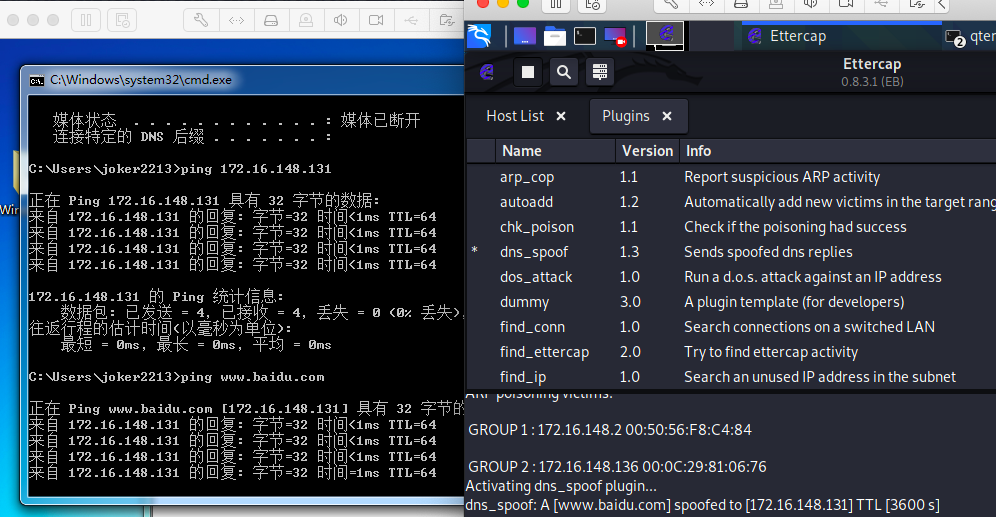Open the Ettercap logo menu button
Viewport: 996px width, 517px height.
click(487, 72)
